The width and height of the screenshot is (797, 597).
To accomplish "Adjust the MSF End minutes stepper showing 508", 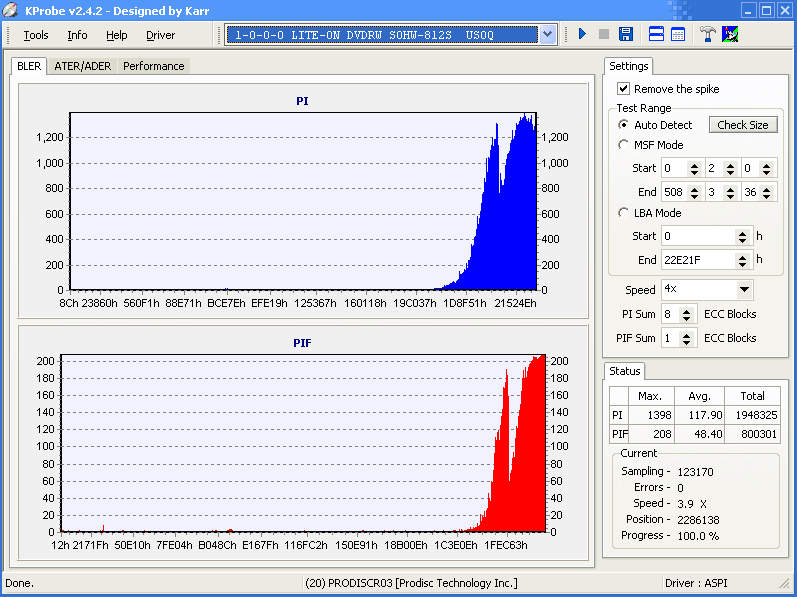I will [x=694, y=192].
